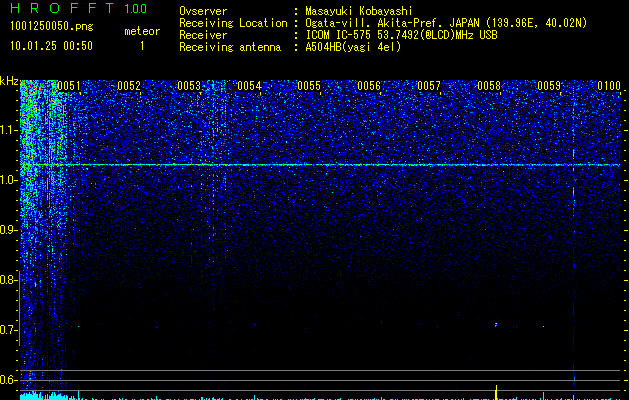Select the Ogata-vill. Akita-Pref. JAPAN location text
The height and width of the screenshot is (400, 629).
446,23
